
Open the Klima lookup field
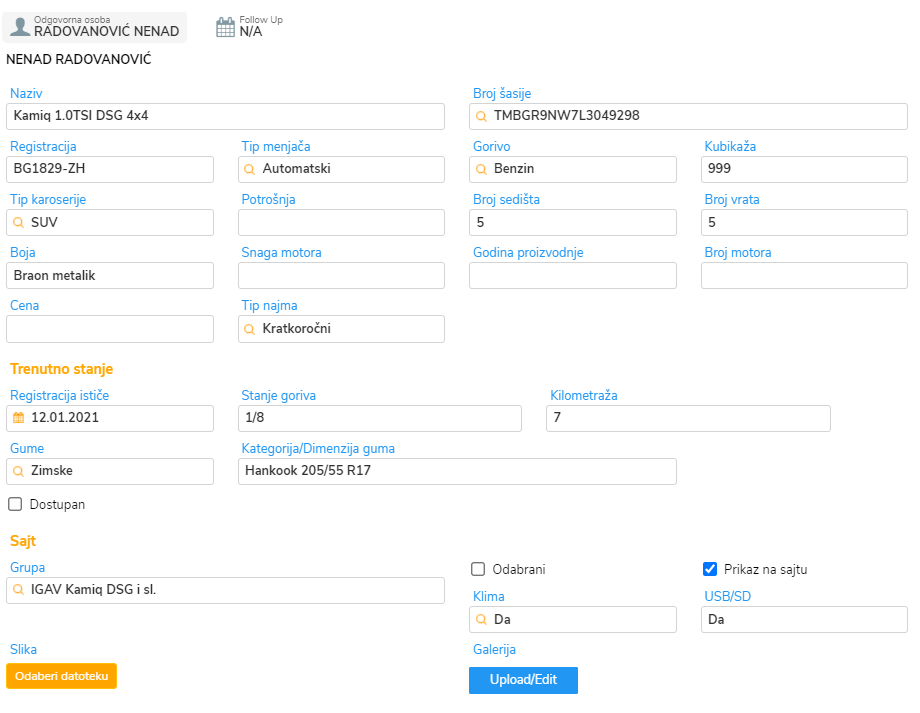coord(573,620)
